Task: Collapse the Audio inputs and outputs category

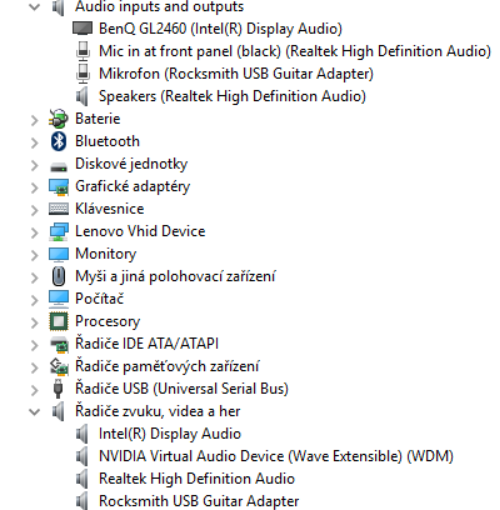Action: click(x=34, y=6)
